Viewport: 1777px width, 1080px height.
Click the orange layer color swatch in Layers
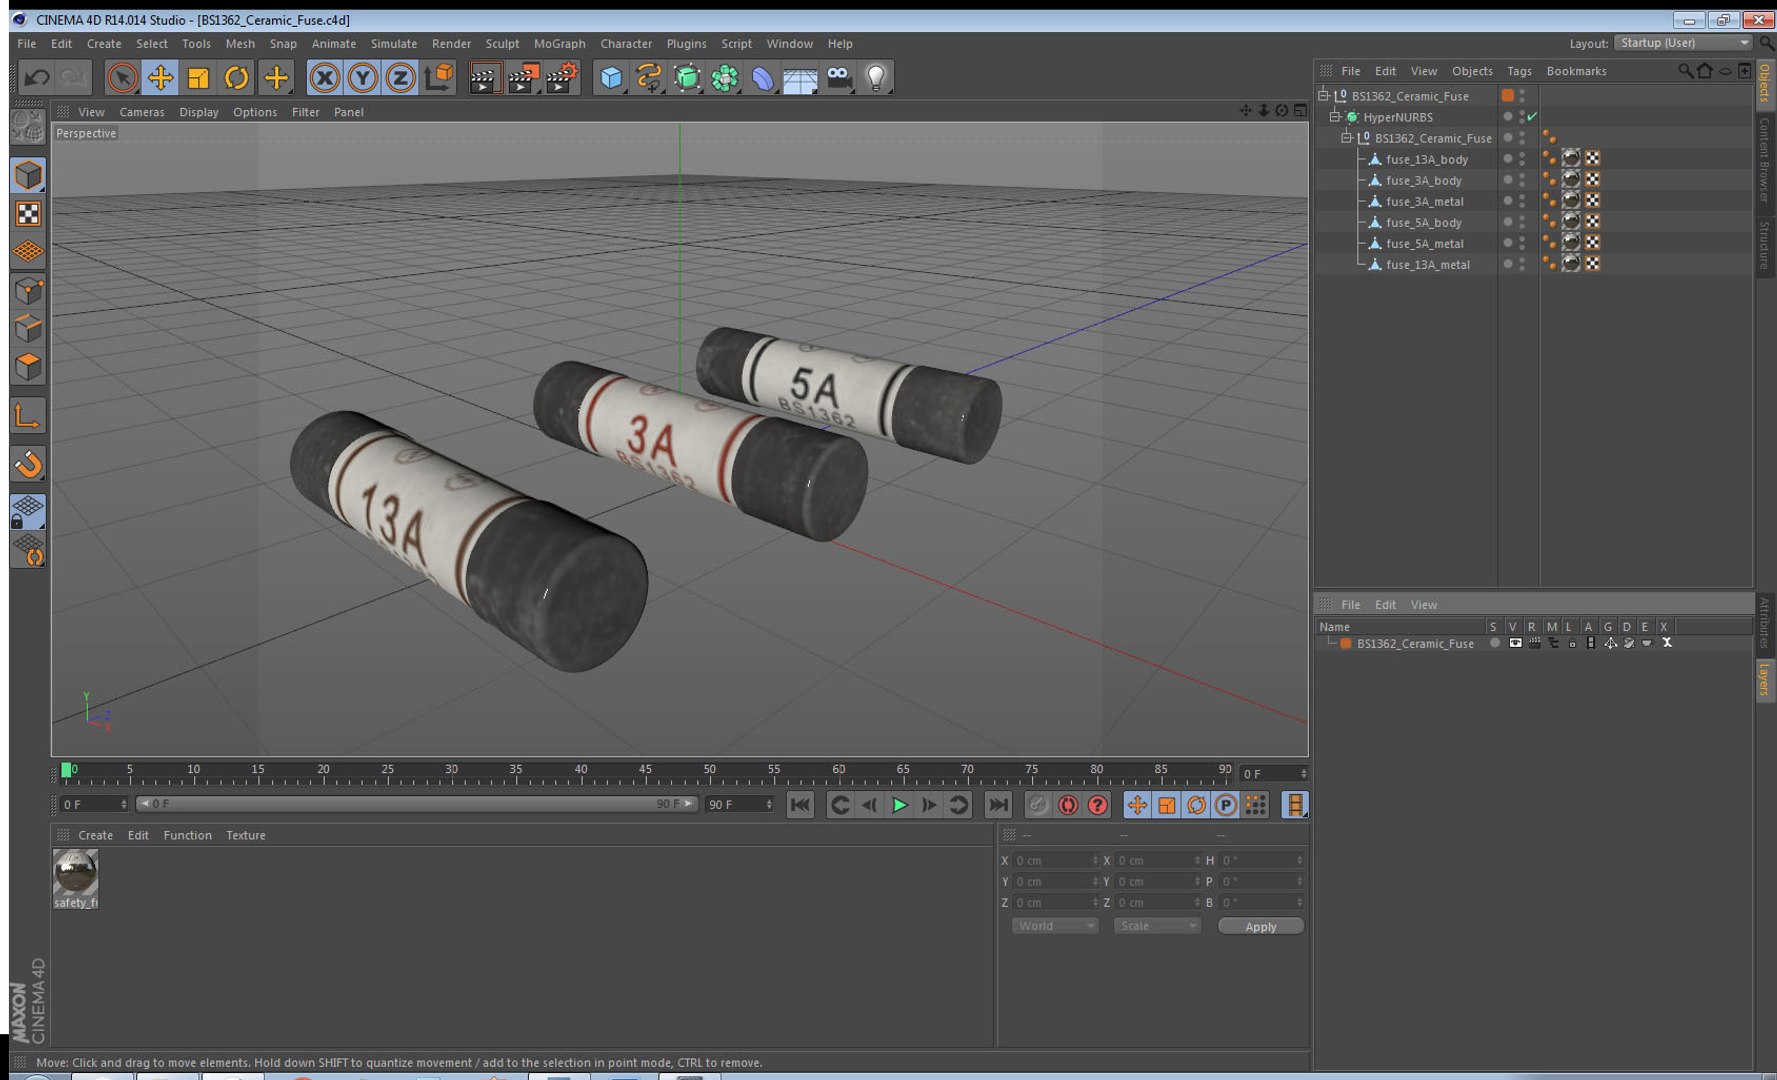[1346, 643]
